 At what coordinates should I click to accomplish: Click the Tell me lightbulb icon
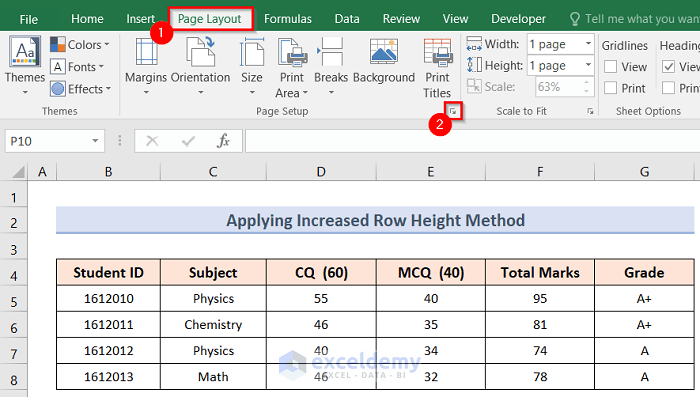click(x=575, y=19)
